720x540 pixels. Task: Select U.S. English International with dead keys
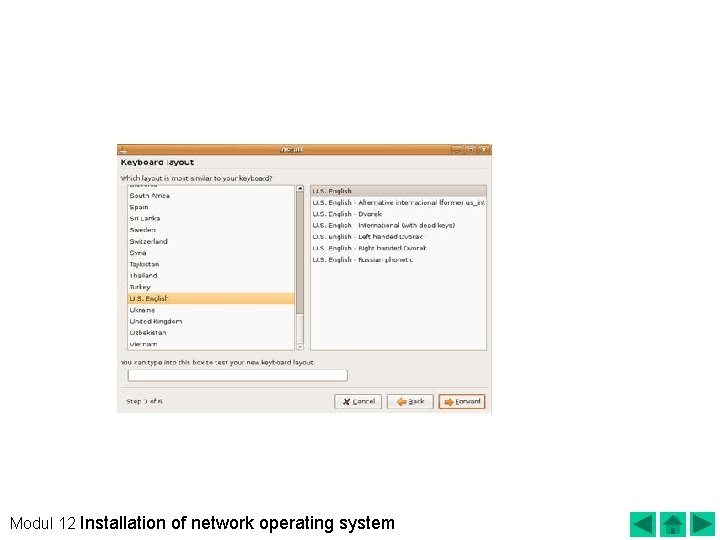398,225
